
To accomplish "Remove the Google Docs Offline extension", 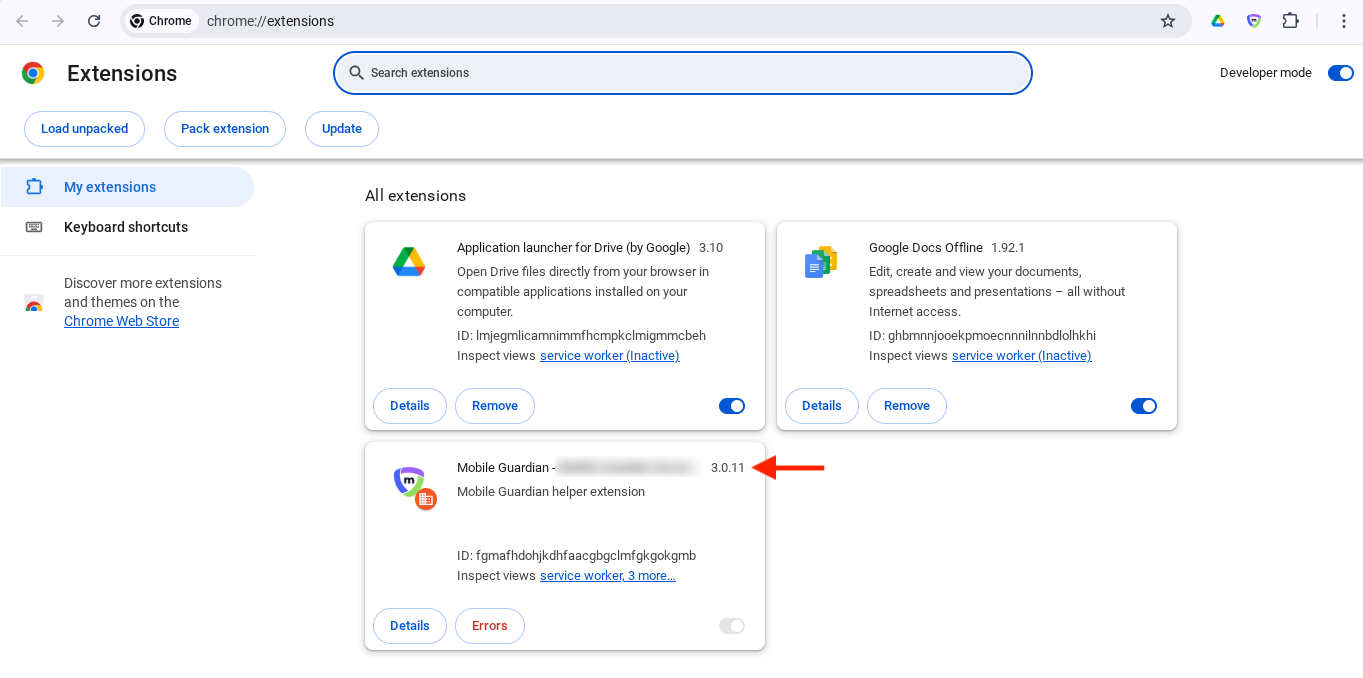I will (907, 406).
